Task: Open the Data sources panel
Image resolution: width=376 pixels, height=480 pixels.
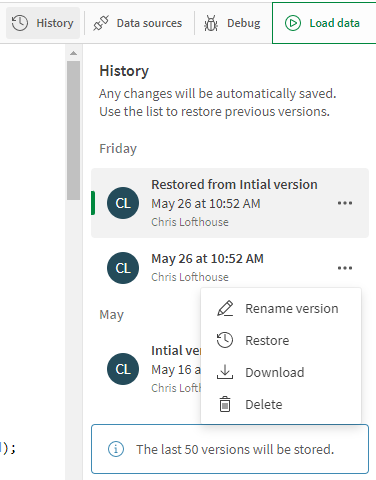Action: click(x=138, y=23)
